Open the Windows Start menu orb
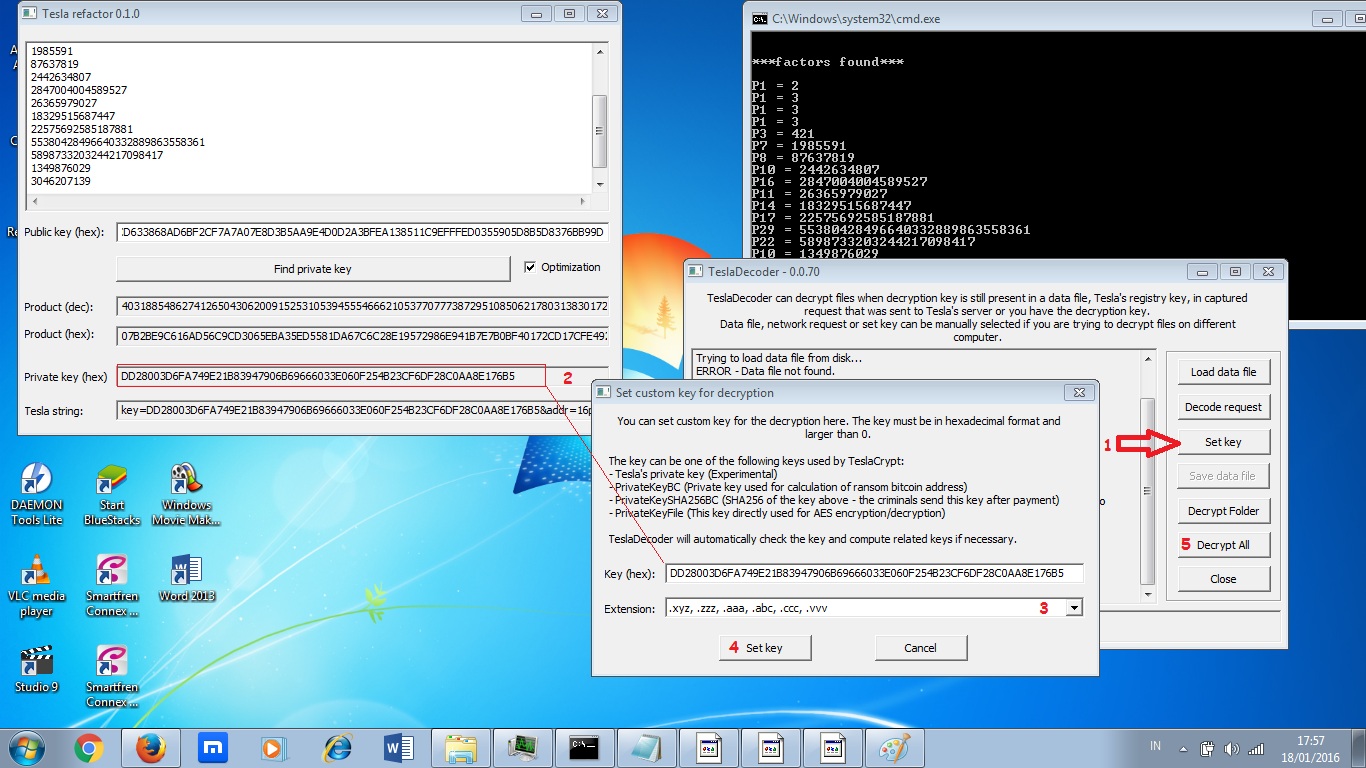The width and height of the screenshot is (1366, 768). point(25,748)
